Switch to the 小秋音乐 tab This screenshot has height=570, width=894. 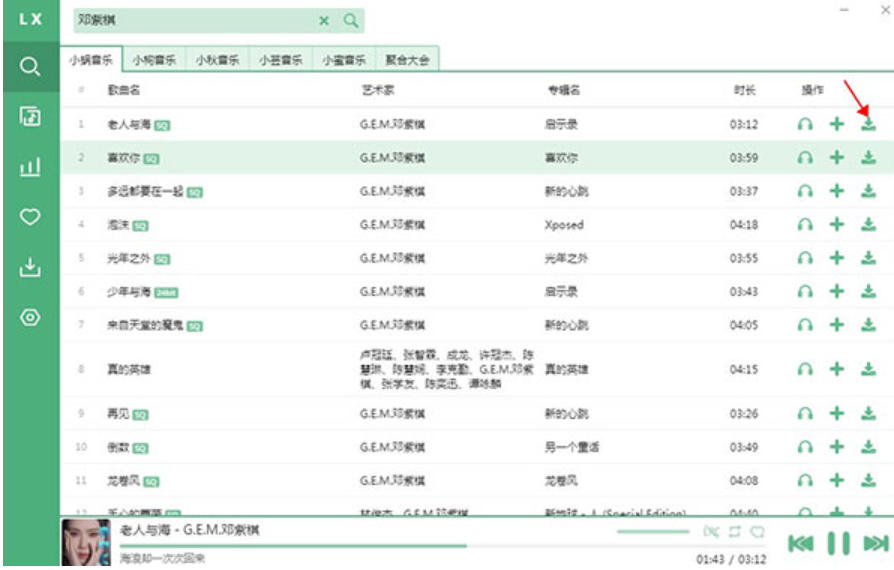218,60
